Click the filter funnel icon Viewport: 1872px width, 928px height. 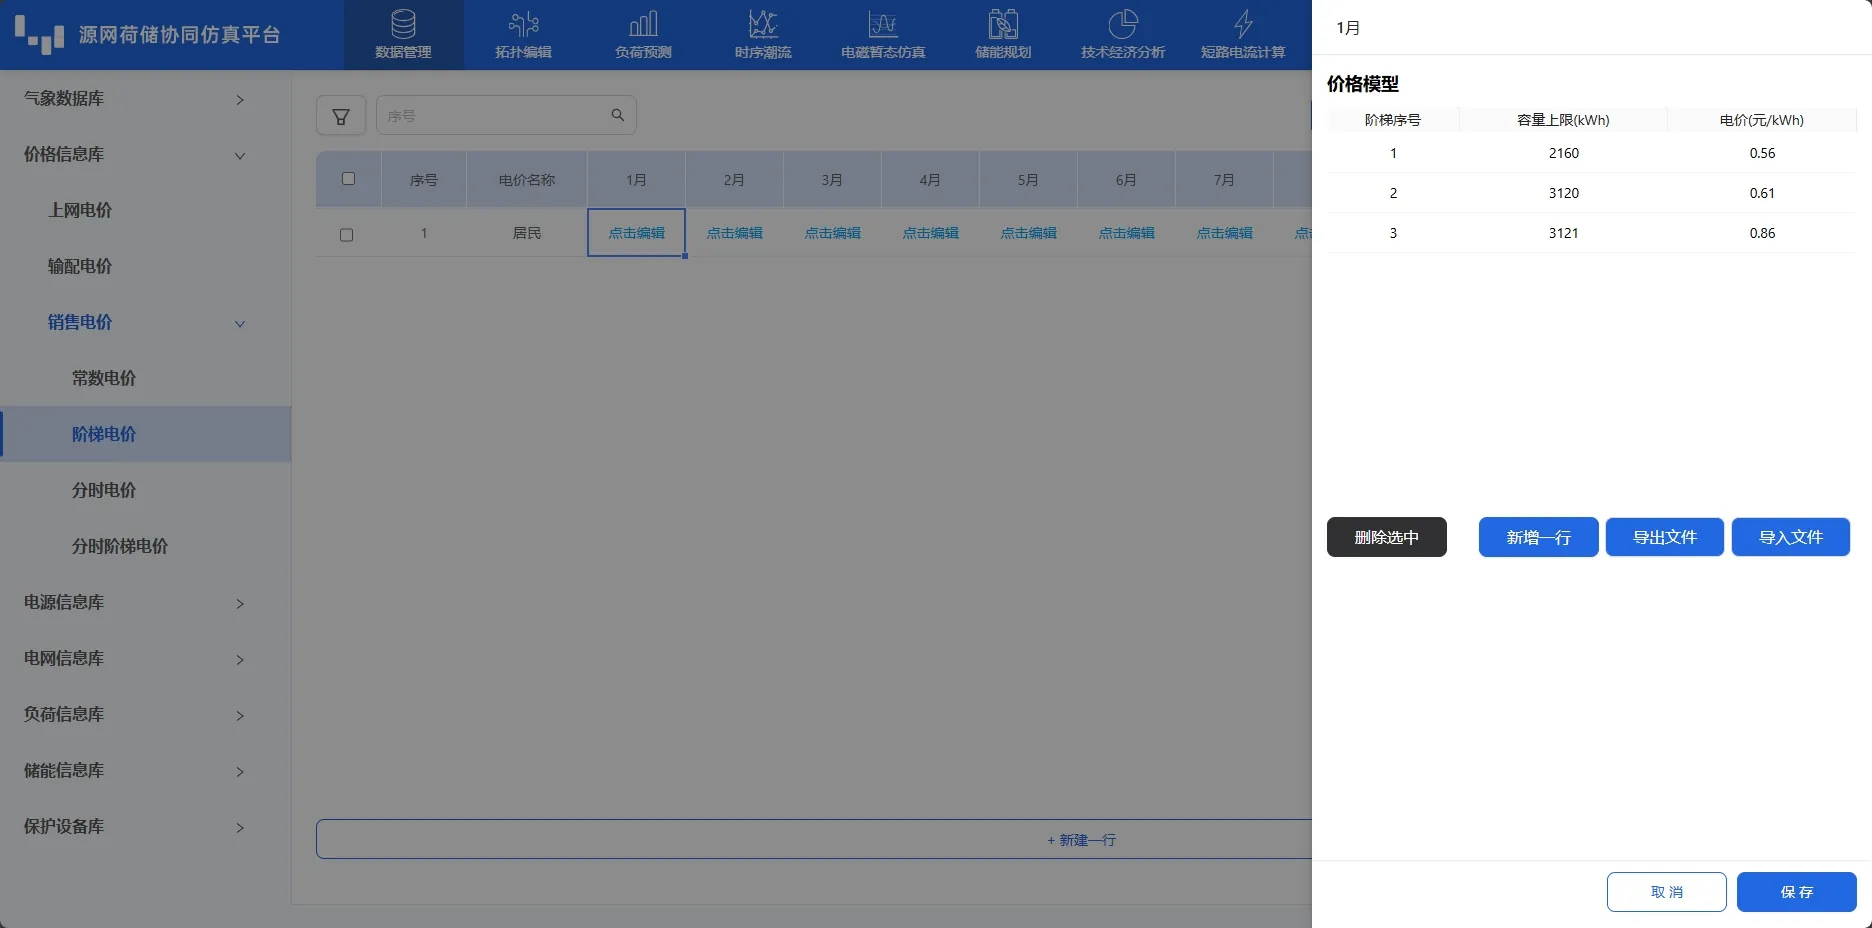click(x=341, y=116)
